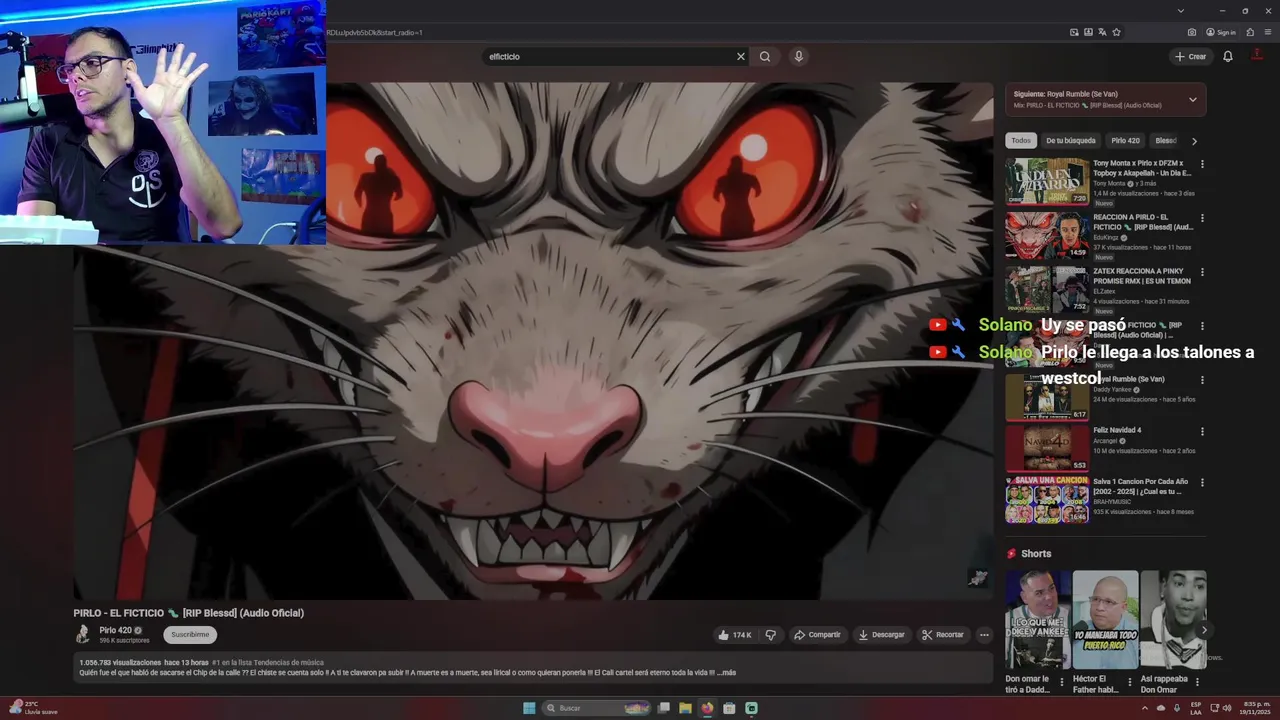Screen dimensions: 1280x720
Task: Click the Windows taskbar Buscar search box
Action: pos(597,708)
